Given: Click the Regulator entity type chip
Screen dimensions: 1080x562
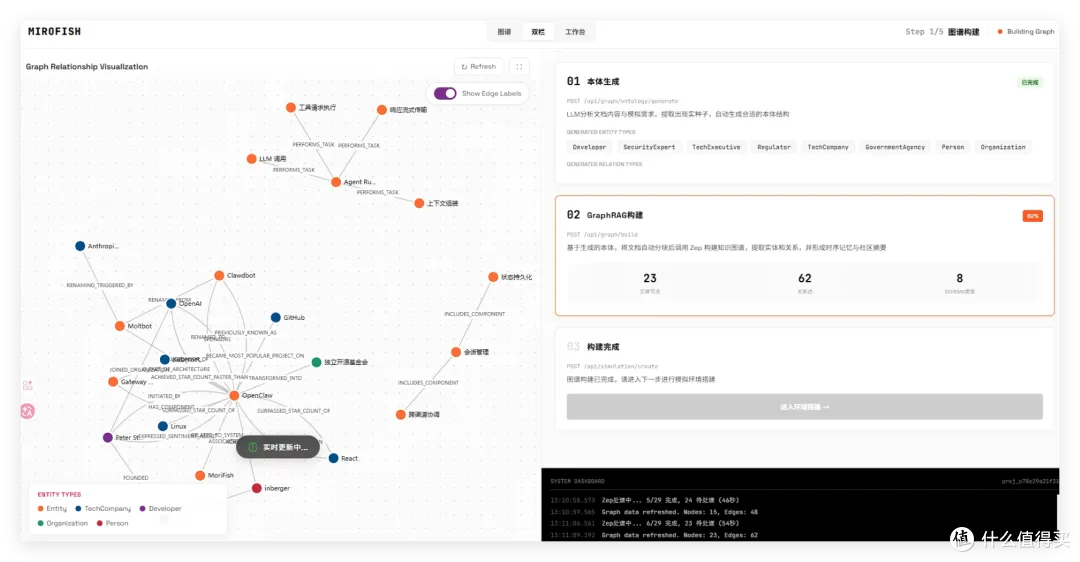Looking at the screenshot, I should point(774,147).
